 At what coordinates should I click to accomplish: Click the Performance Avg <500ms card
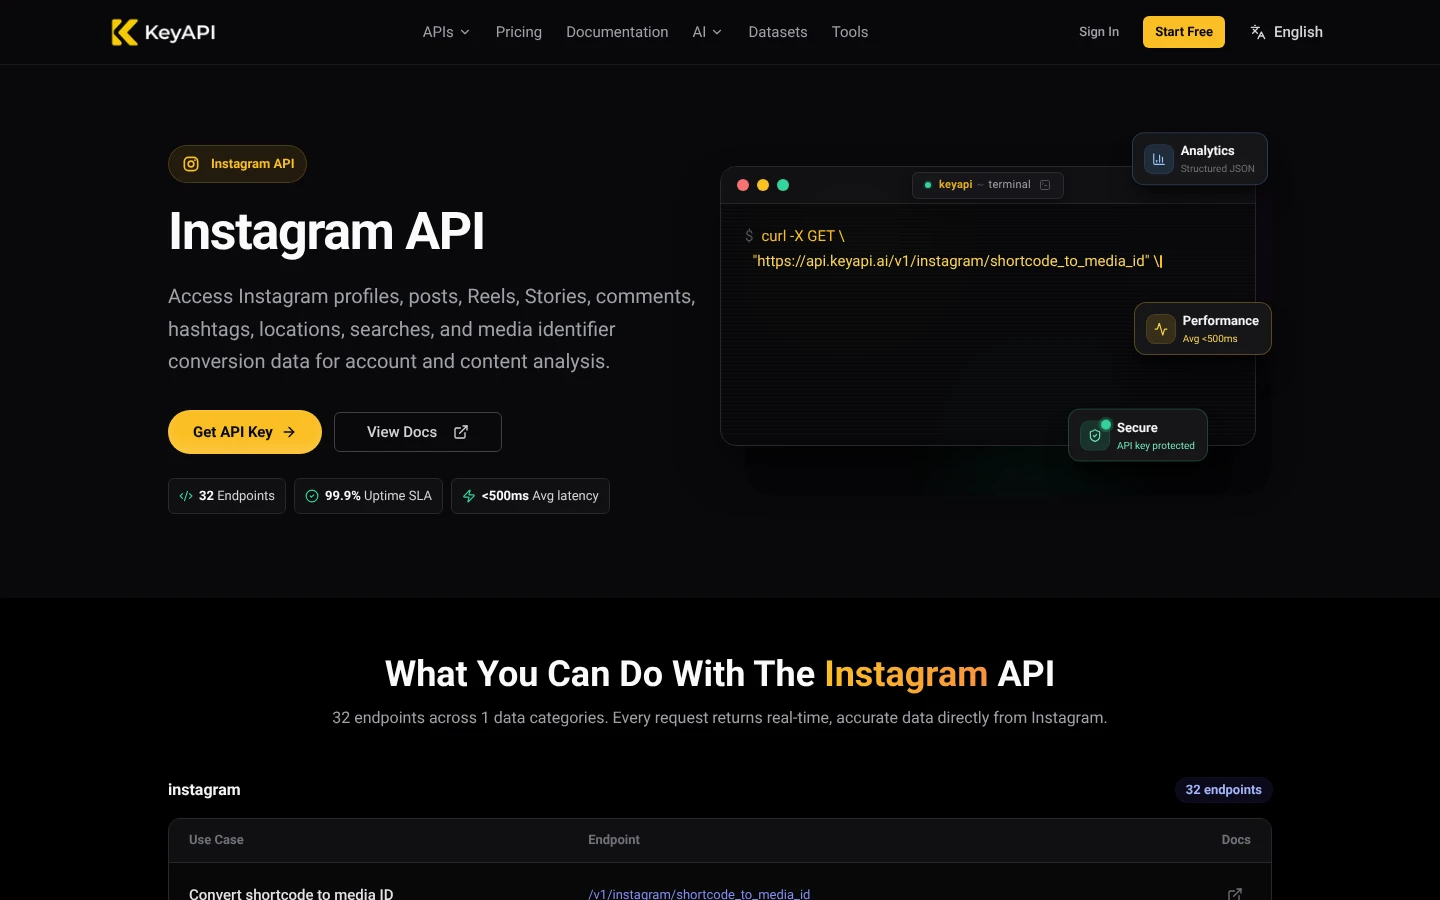1203,329
